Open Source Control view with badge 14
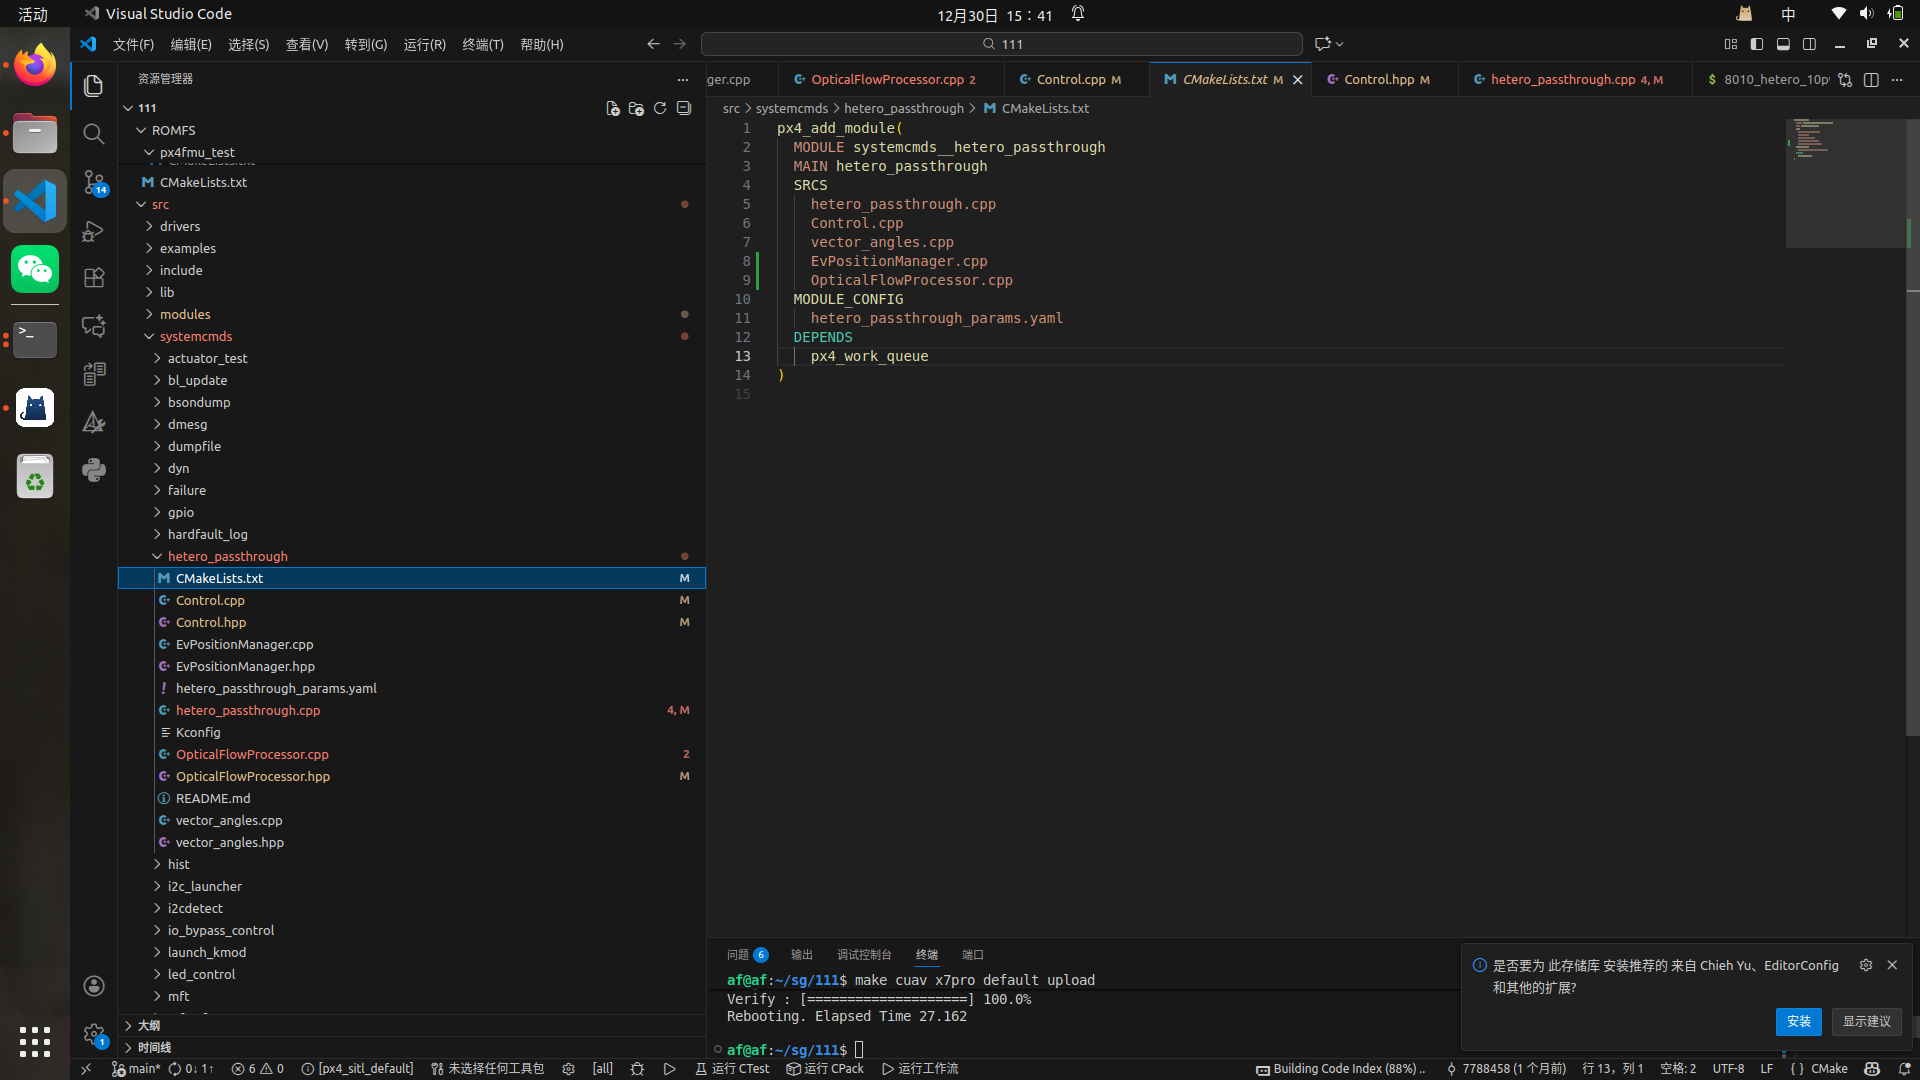Image resolution: width=1920 pixels, height=1080 pixels. [x=94, y=182]
